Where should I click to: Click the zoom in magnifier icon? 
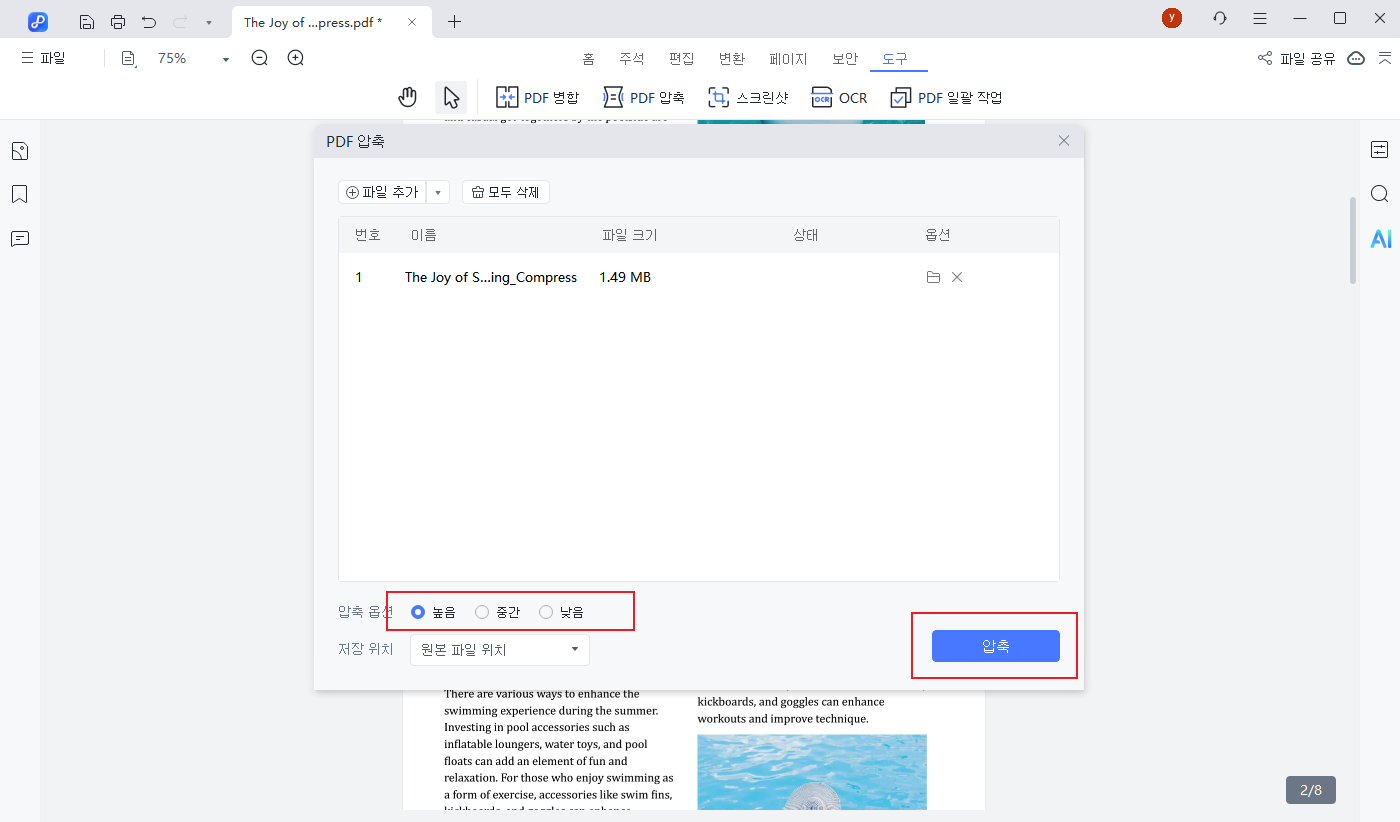[296, 59]
